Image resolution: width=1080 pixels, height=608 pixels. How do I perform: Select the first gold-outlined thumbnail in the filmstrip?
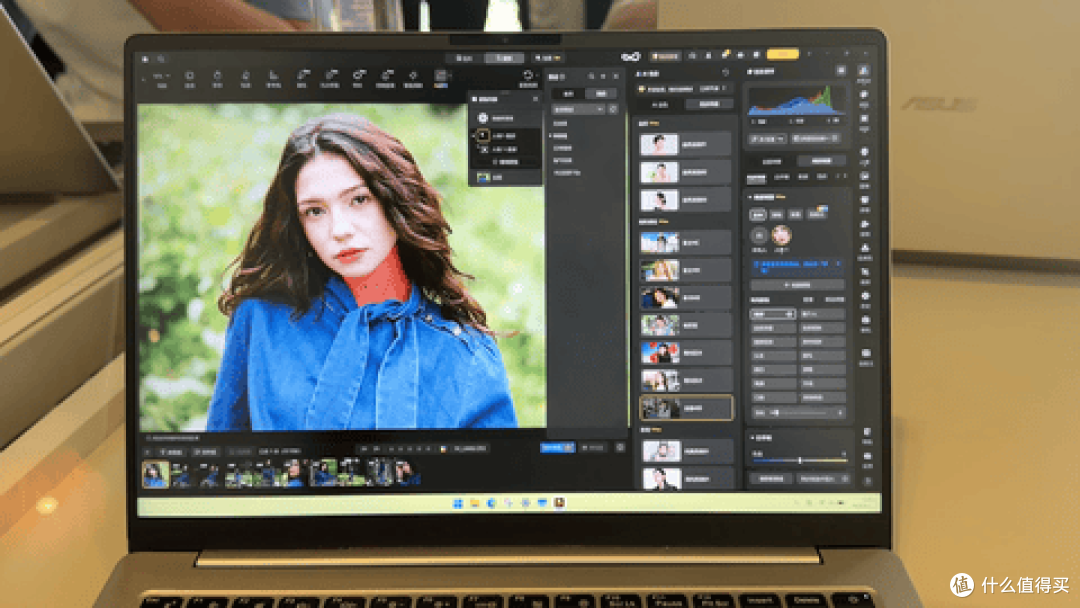[156, 474]
